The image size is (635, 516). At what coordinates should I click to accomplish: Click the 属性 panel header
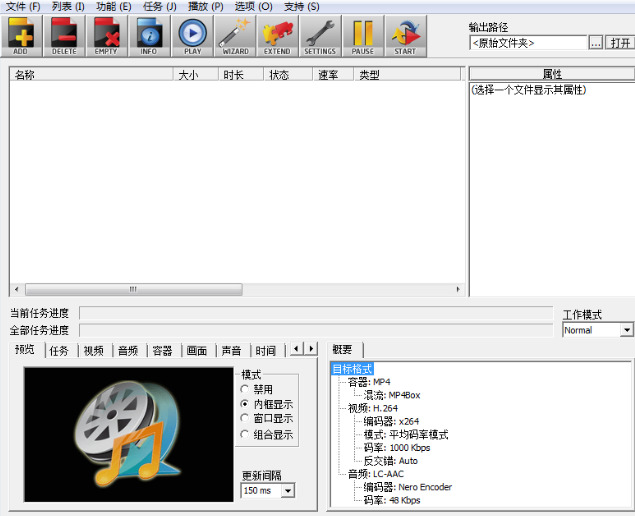(x=552, y=74)
